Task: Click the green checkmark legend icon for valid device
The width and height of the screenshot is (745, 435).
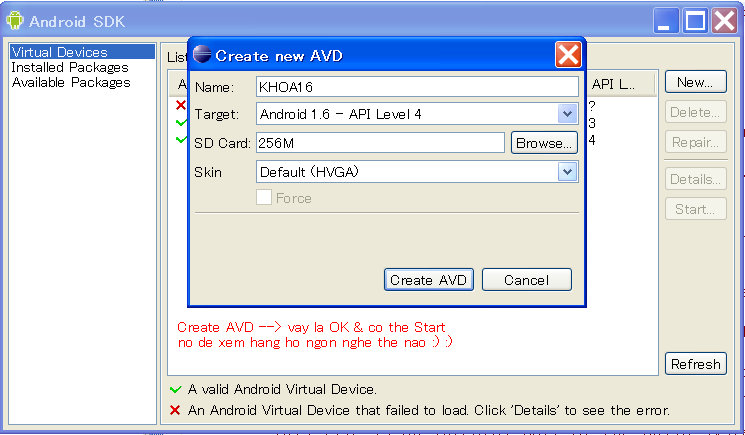Action: 176,389
